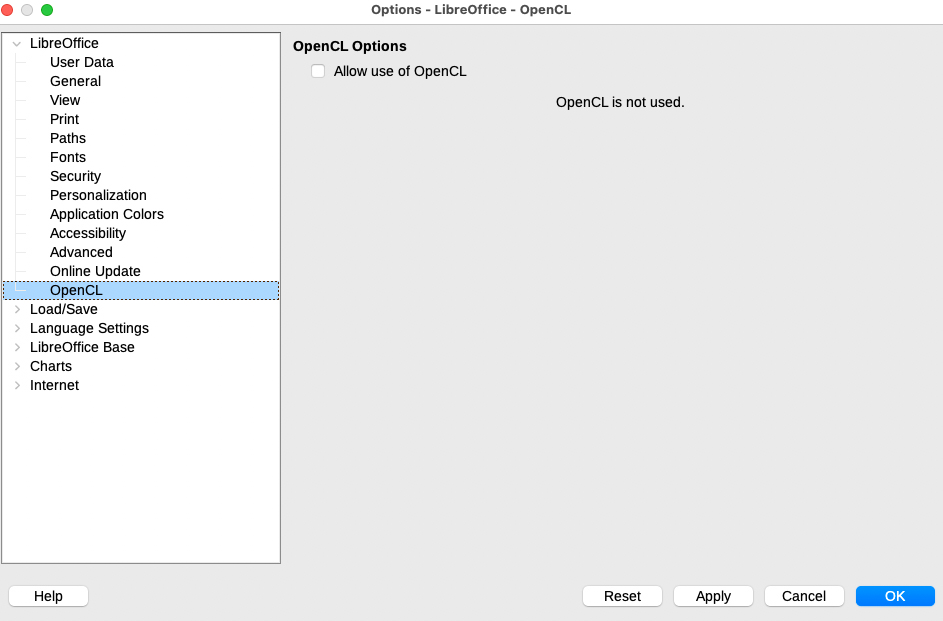This screenshot has width=943, height=621.
Task: Select the Load/Save label in the tree
Action: [64, 309]
